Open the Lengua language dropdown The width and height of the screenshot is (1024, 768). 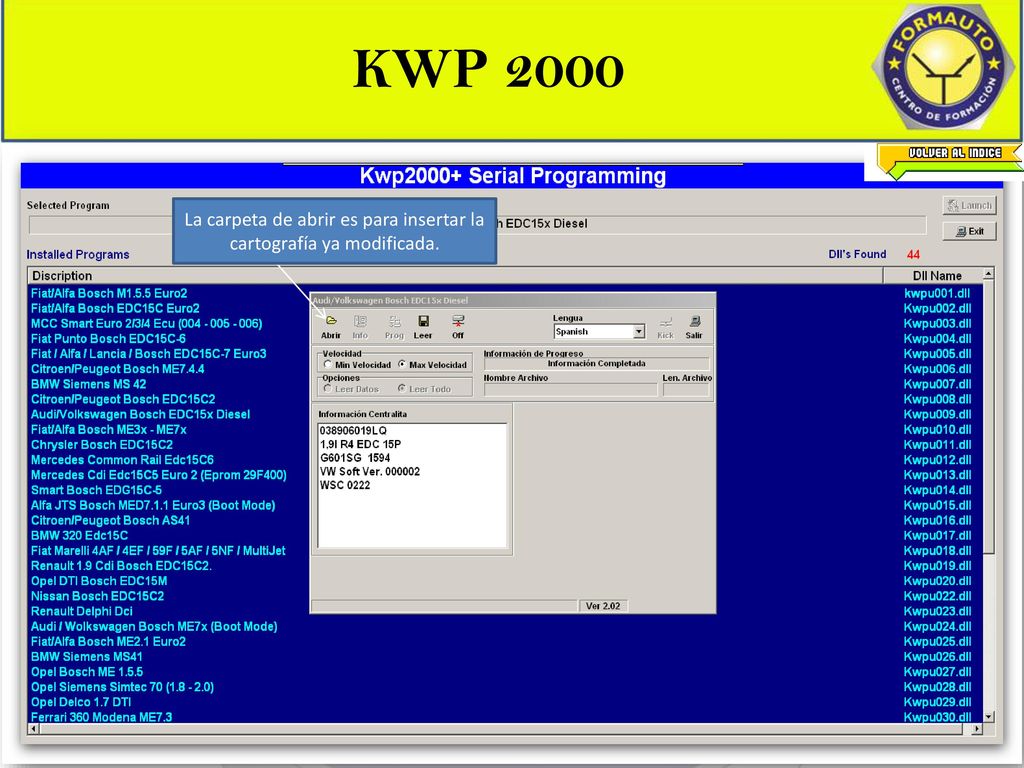pyautogui.click(x=639, y=332)
